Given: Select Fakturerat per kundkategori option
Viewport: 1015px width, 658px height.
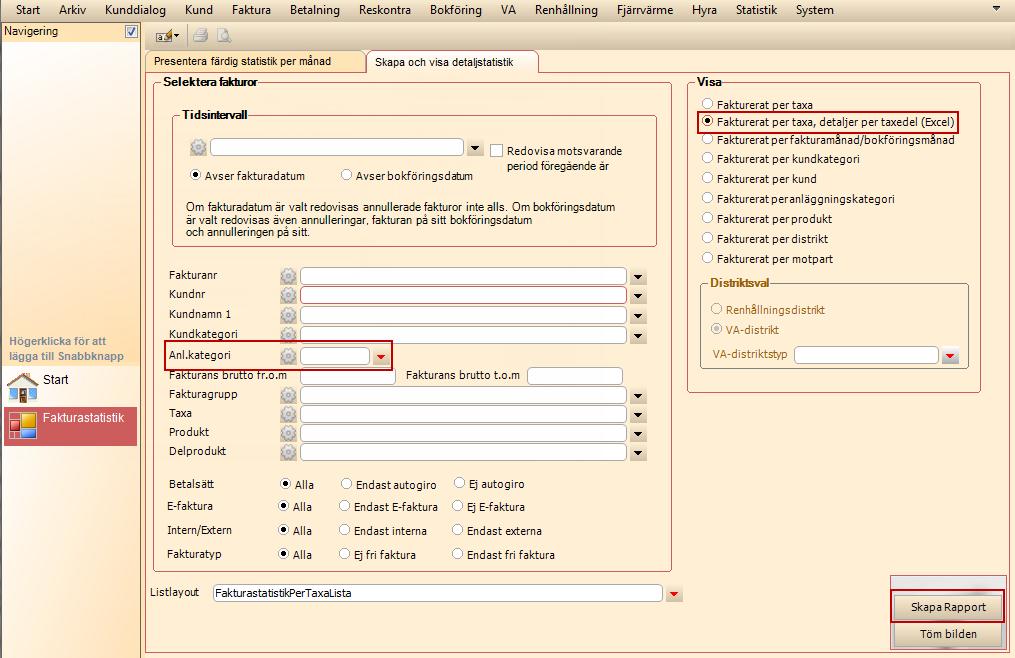Looking at the screenshot, I should coord(708,158).
